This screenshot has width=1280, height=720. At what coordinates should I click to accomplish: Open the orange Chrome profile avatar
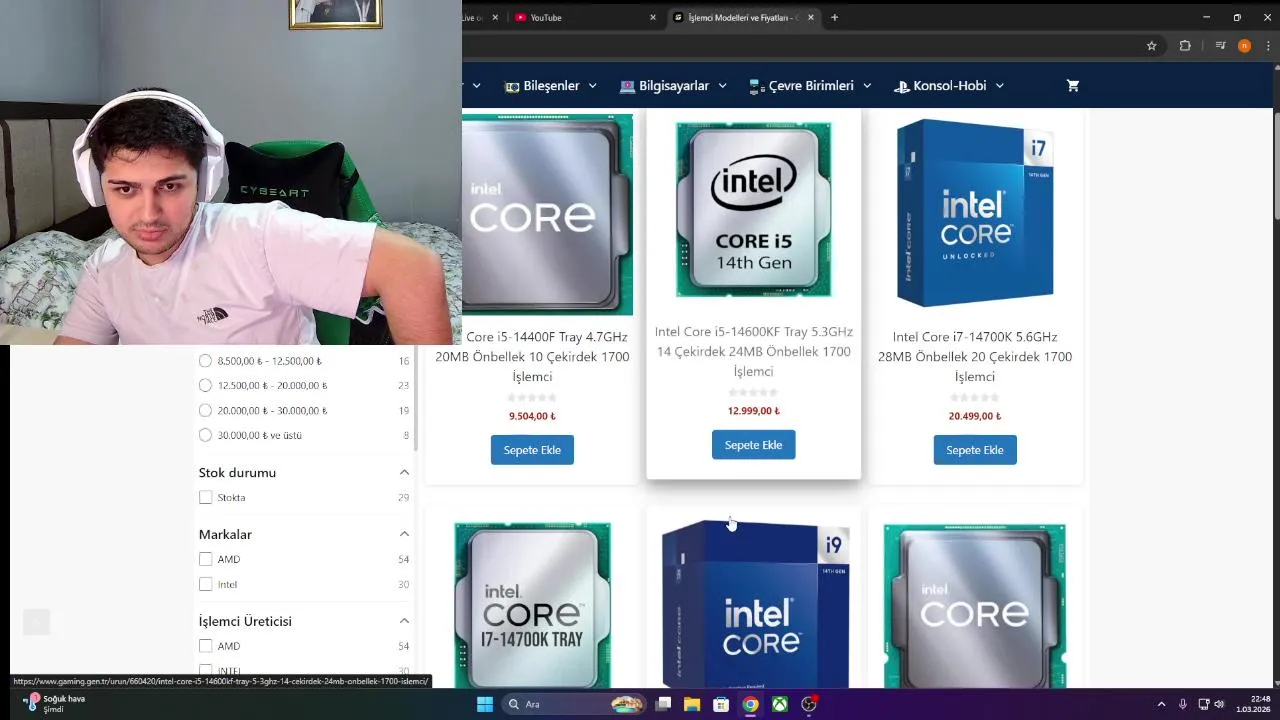click(x=1244, y=46)
